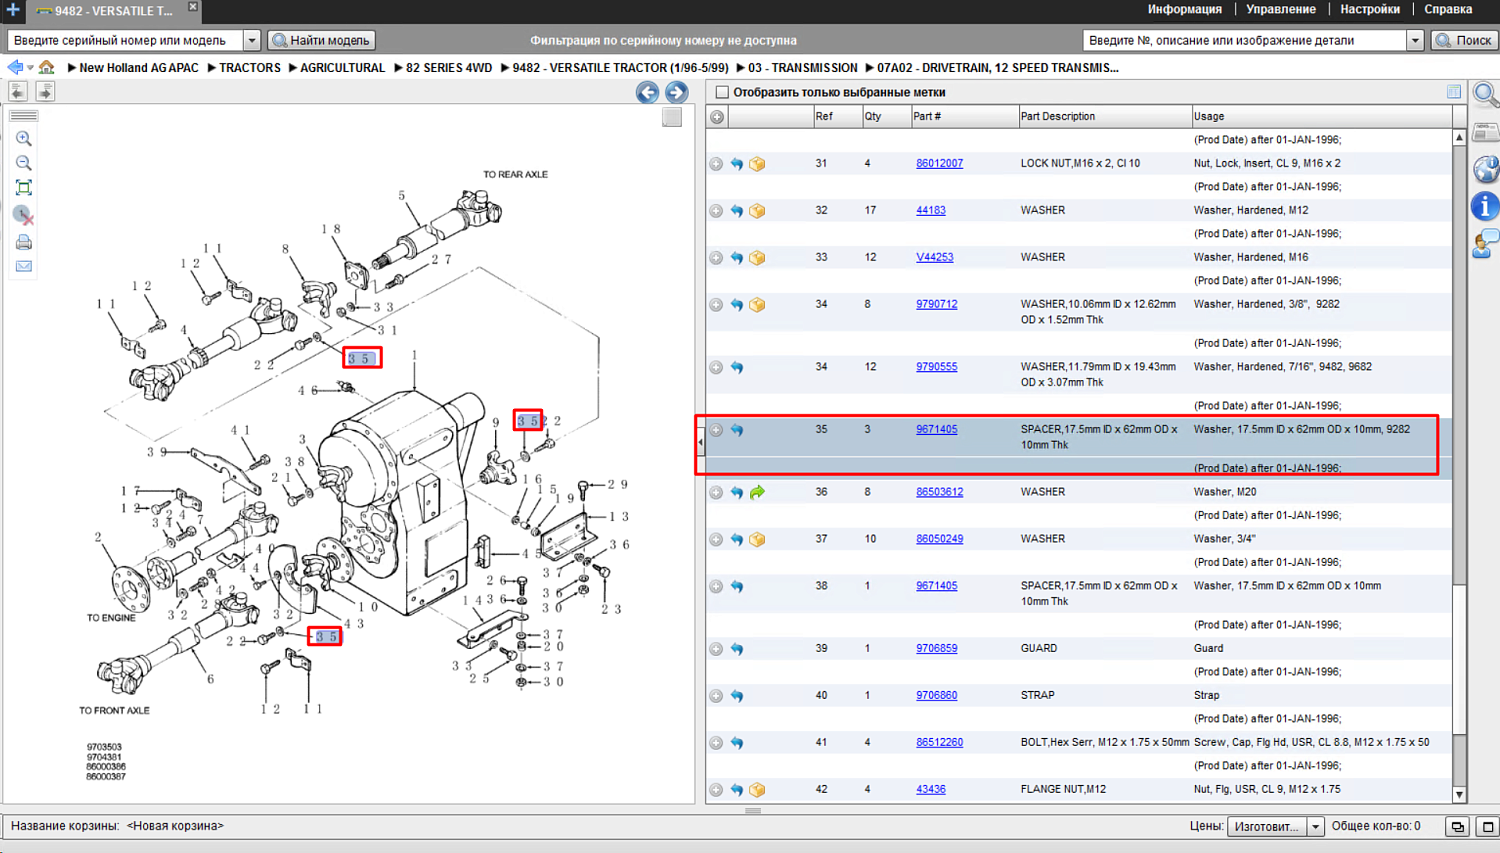Open part number 86512260 link

(x=939, y=743)
